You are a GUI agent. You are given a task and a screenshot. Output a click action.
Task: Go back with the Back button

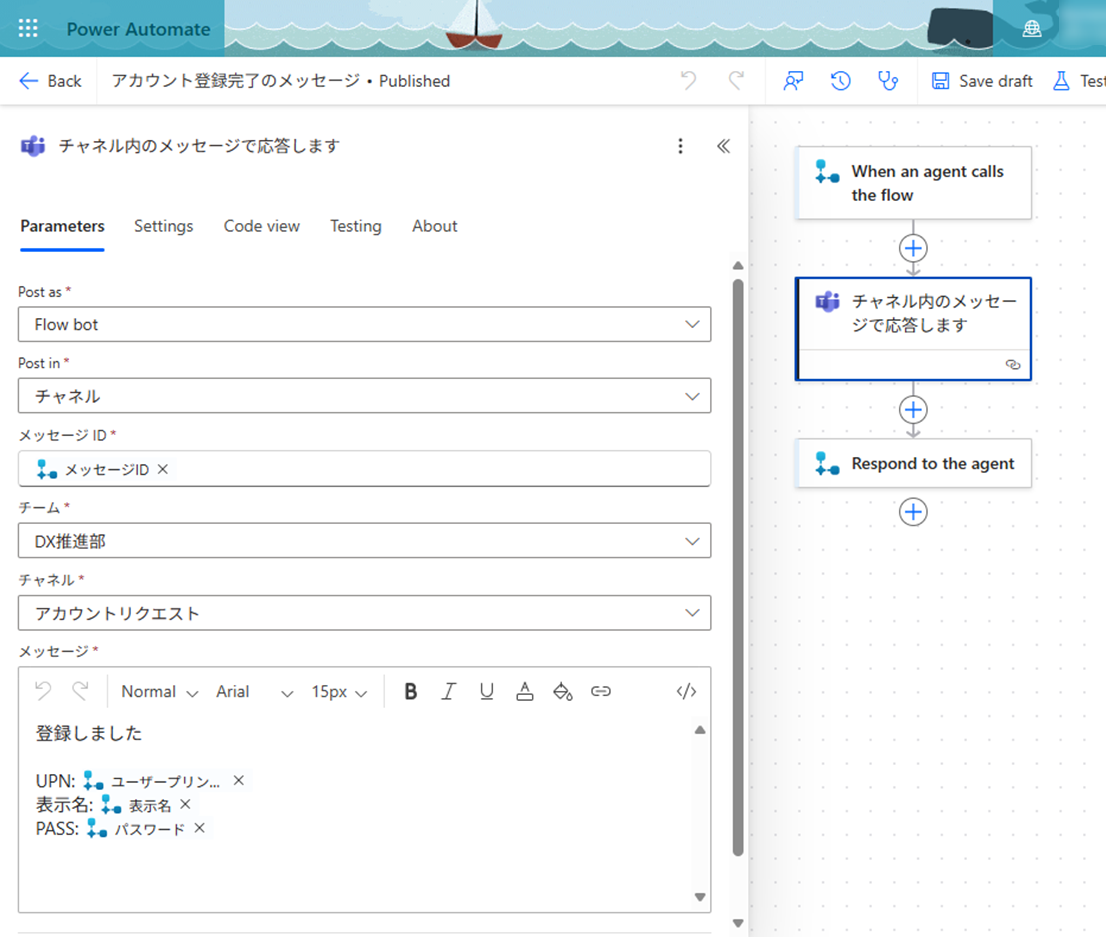[50, 81]
